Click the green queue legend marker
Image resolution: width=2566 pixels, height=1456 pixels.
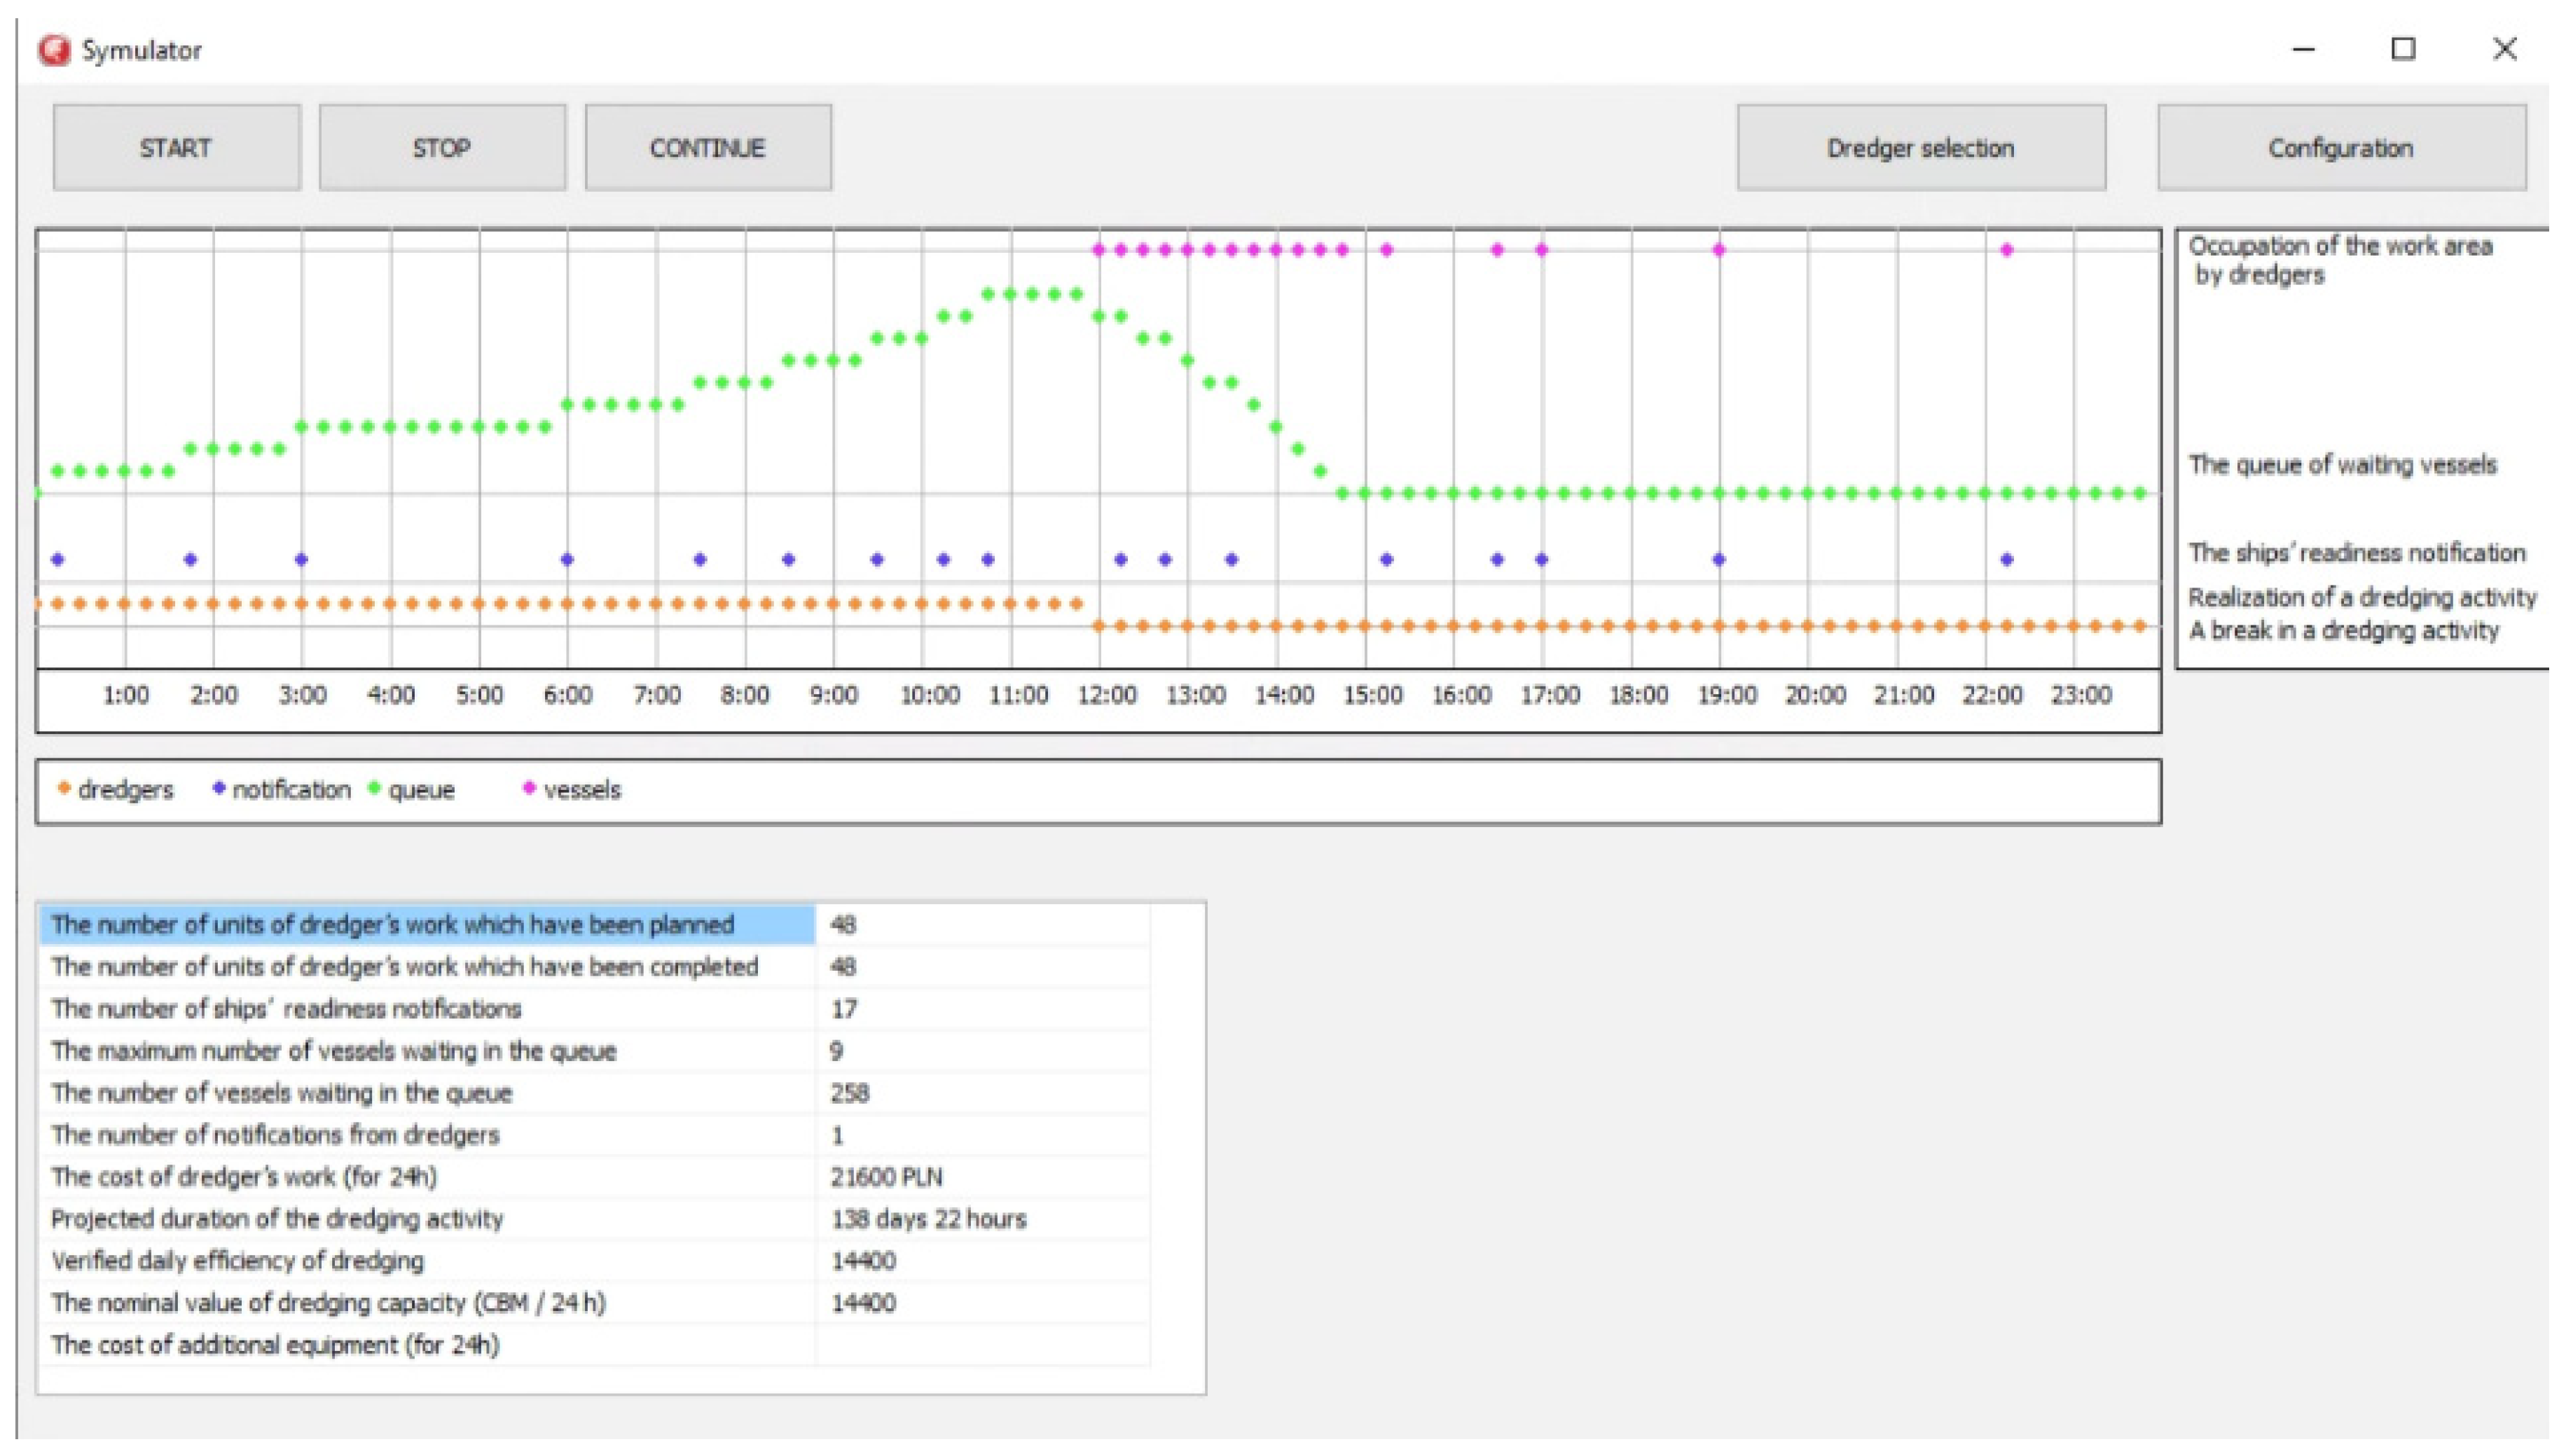(374, 789)
